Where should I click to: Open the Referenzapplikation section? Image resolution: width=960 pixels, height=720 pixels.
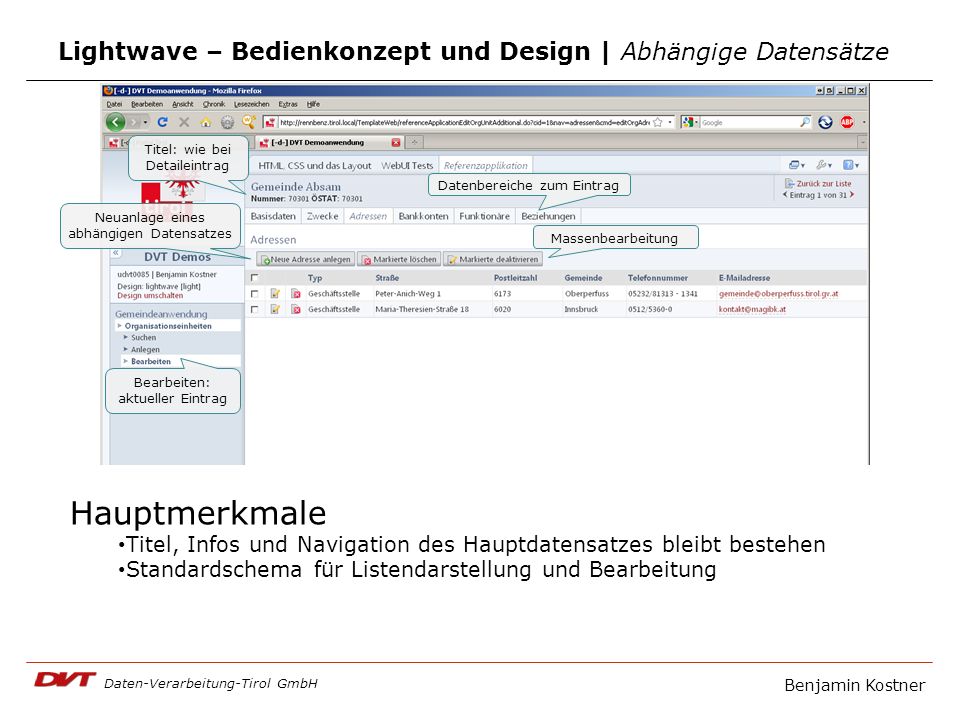coord(486,165)
